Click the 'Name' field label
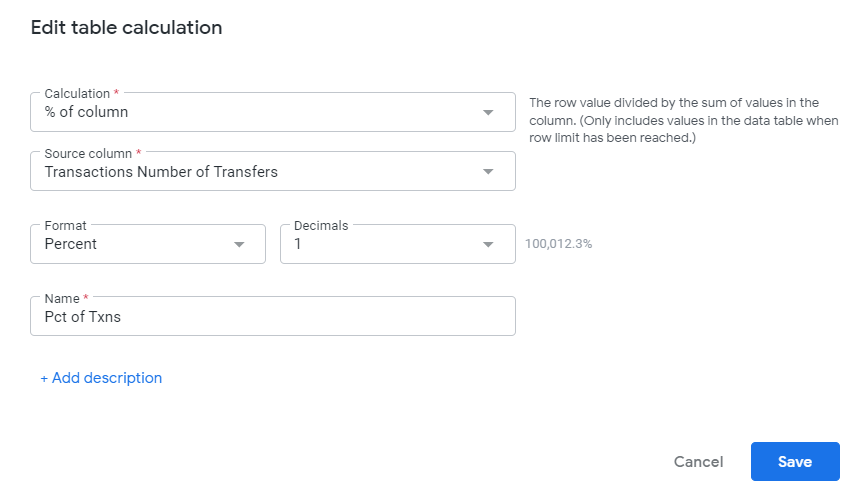867x494 pixels. point(62,299)
